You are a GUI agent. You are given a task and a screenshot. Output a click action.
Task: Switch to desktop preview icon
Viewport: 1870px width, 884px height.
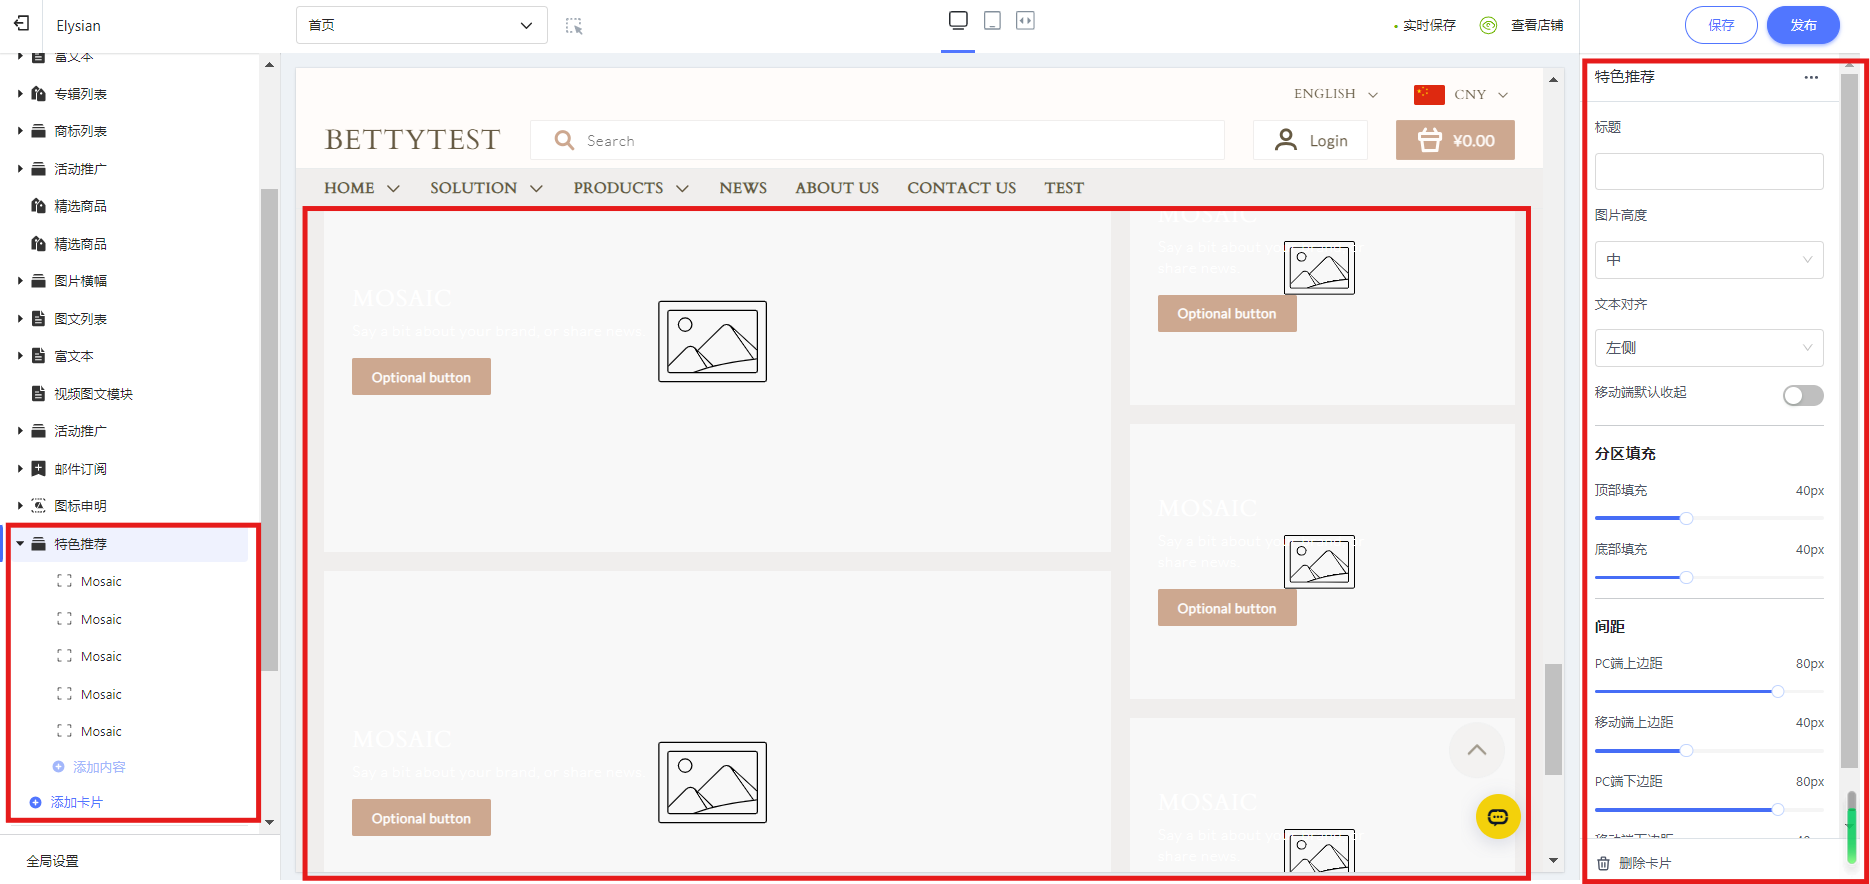958,21
